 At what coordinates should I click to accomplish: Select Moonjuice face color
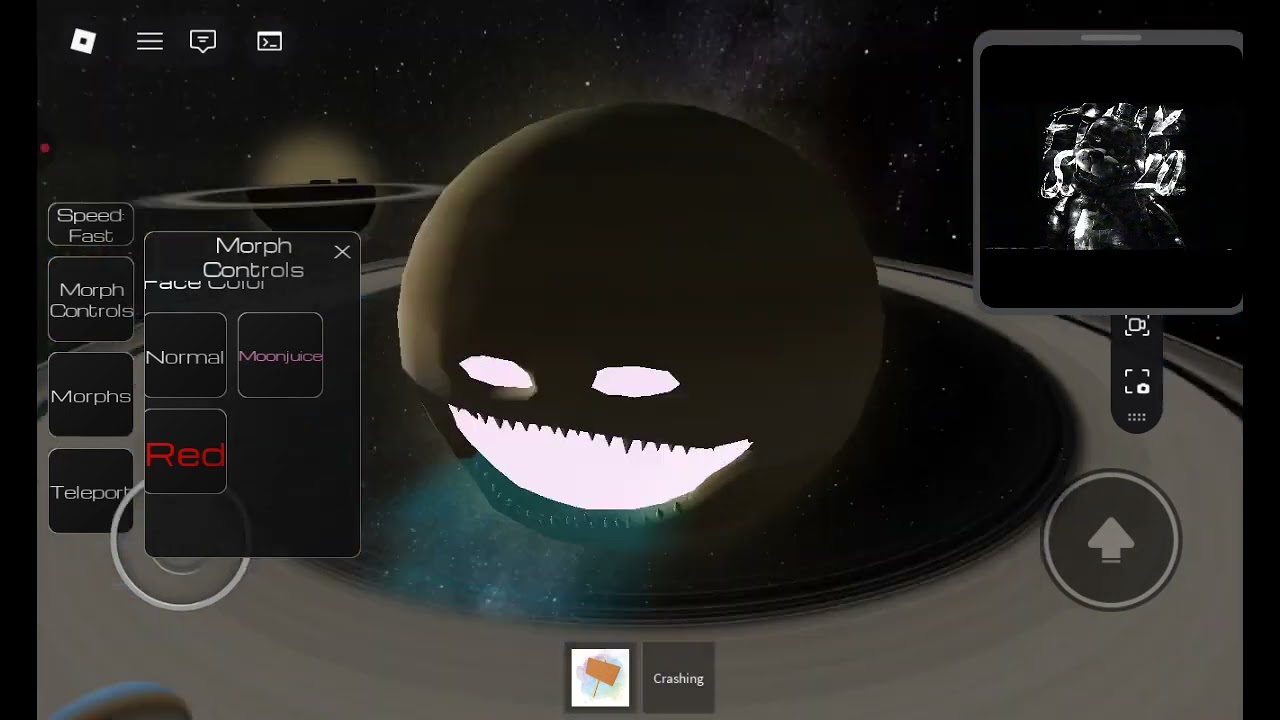pyautogui.click(x=280, y=356)
